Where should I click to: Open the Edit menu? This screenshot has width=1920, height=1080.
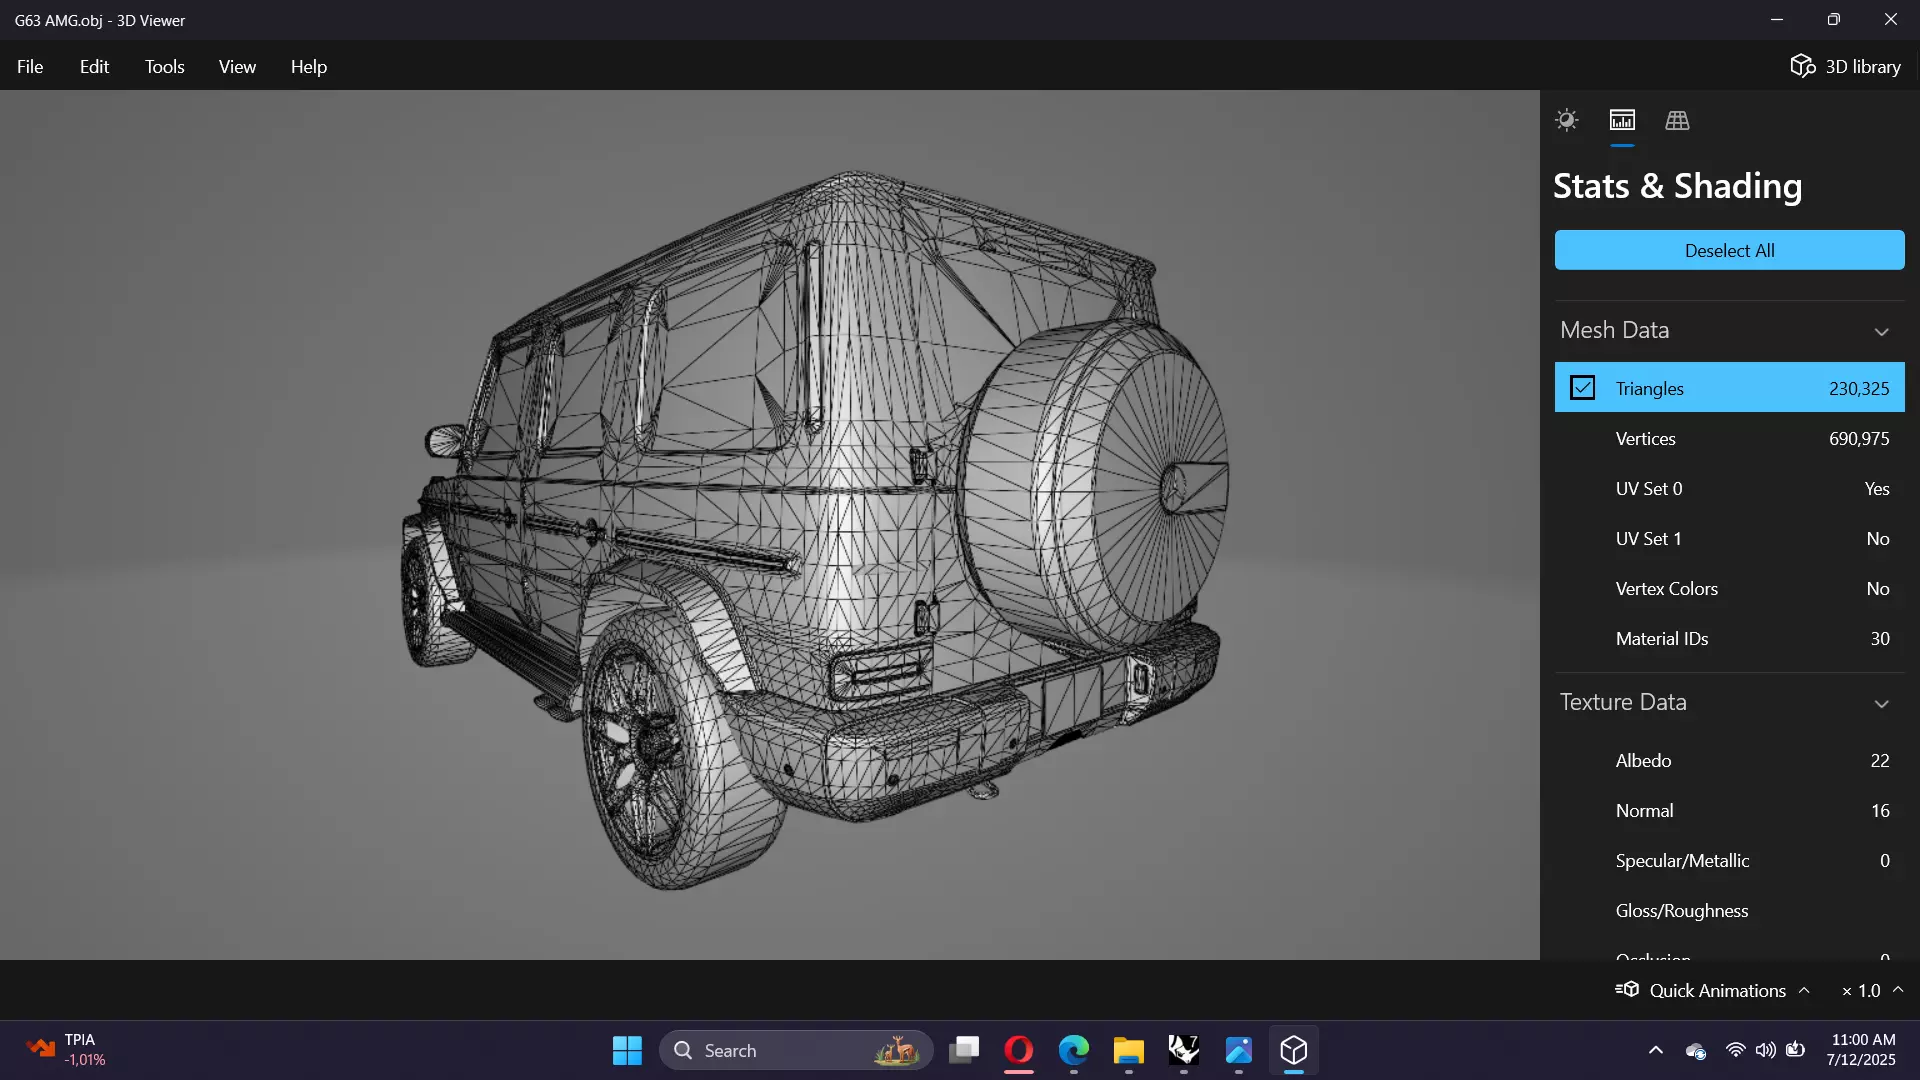point(94,66)
